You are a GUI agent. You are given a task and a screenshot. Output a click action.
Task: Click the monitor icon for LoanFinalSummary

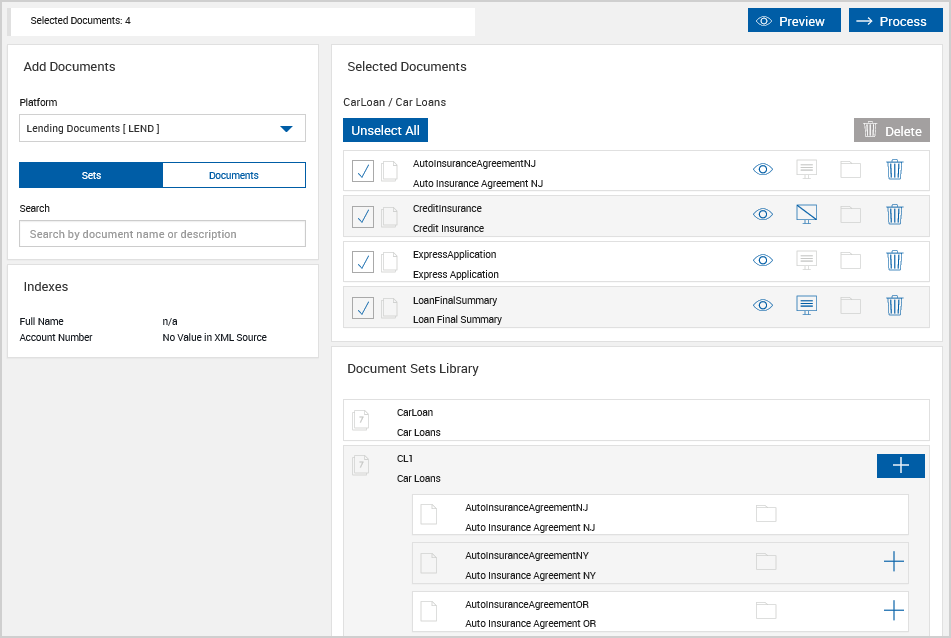click(806, 305)
